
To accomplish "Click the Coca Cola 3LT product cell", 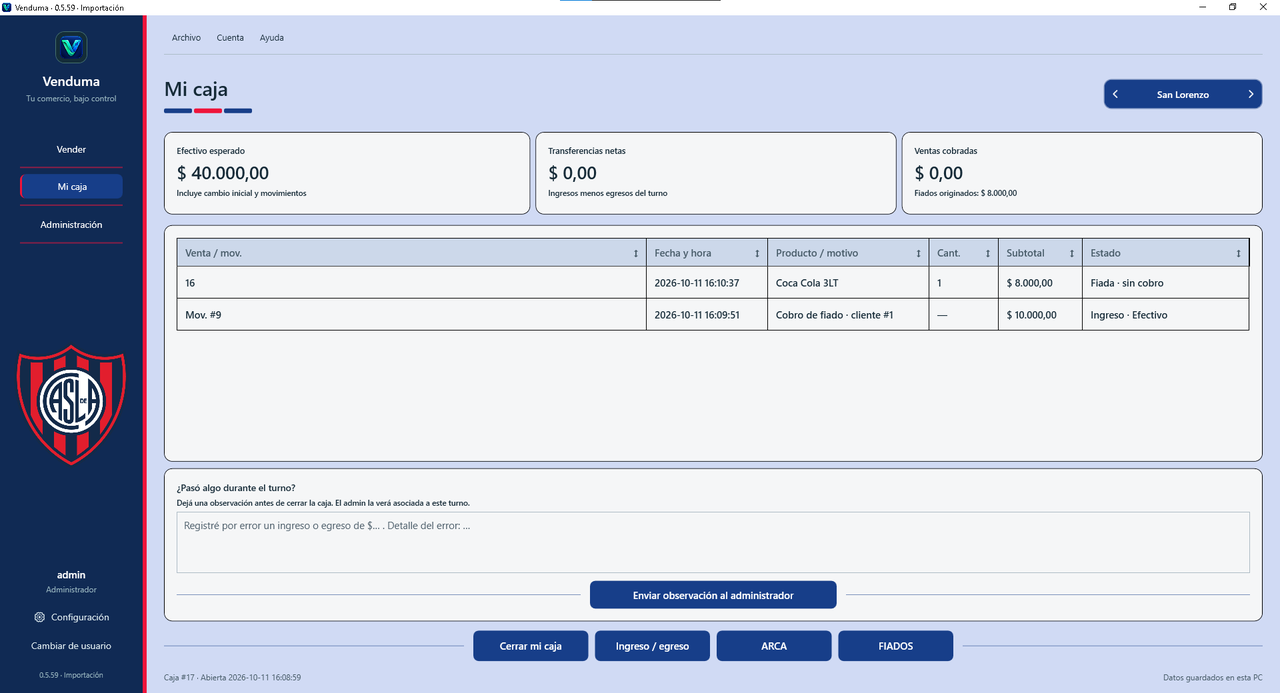I will coord(848,283).
